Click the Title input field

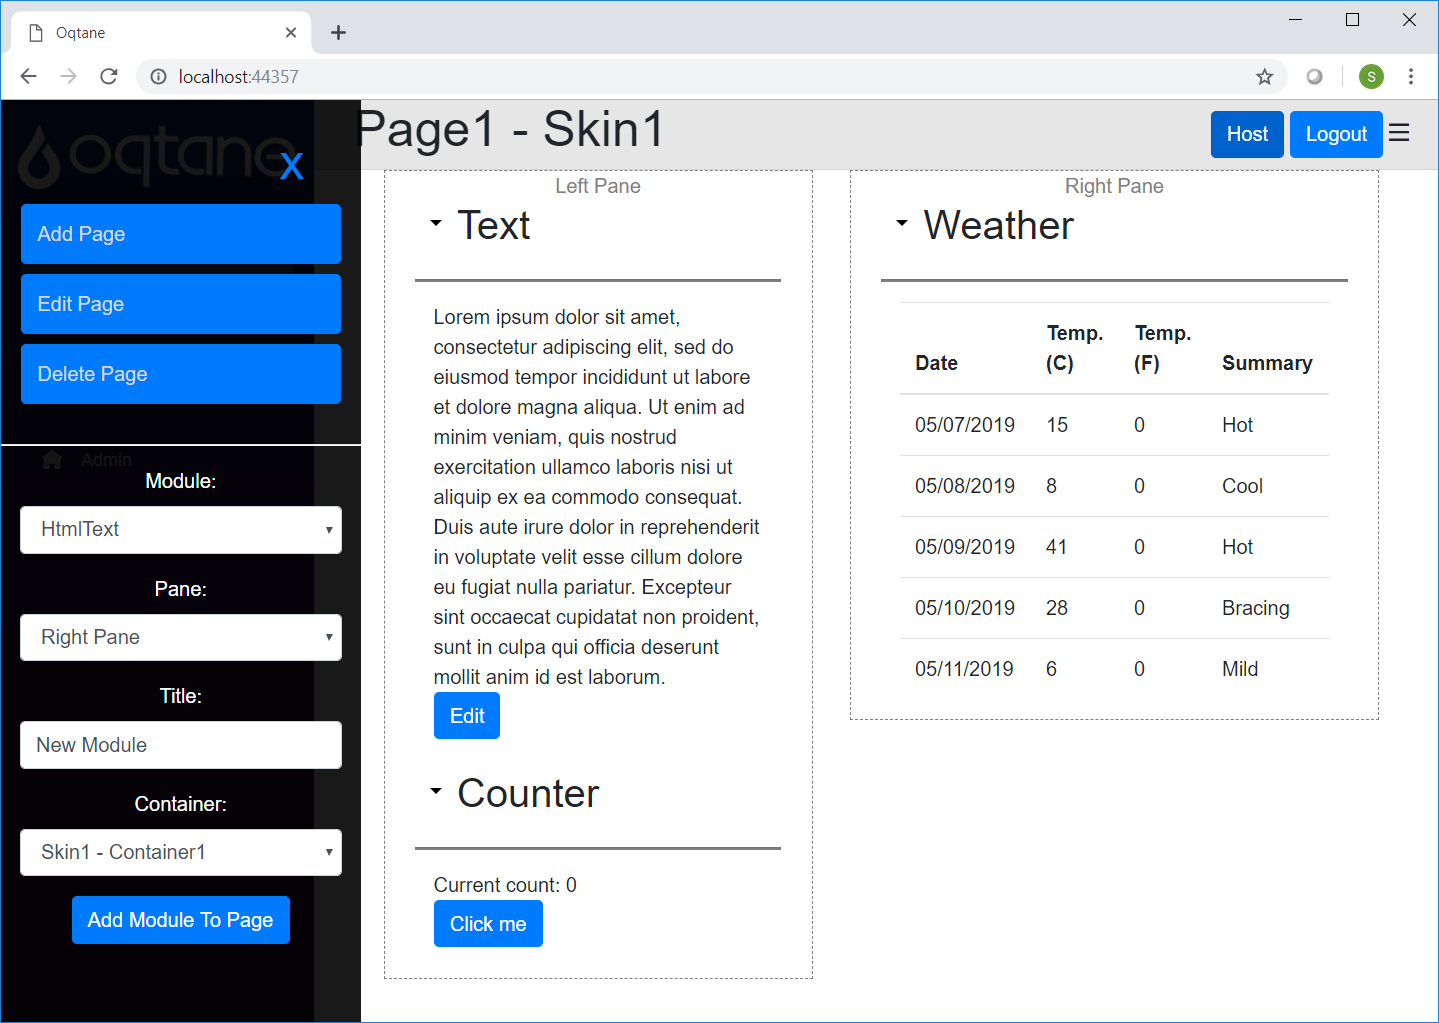(181, 746)
